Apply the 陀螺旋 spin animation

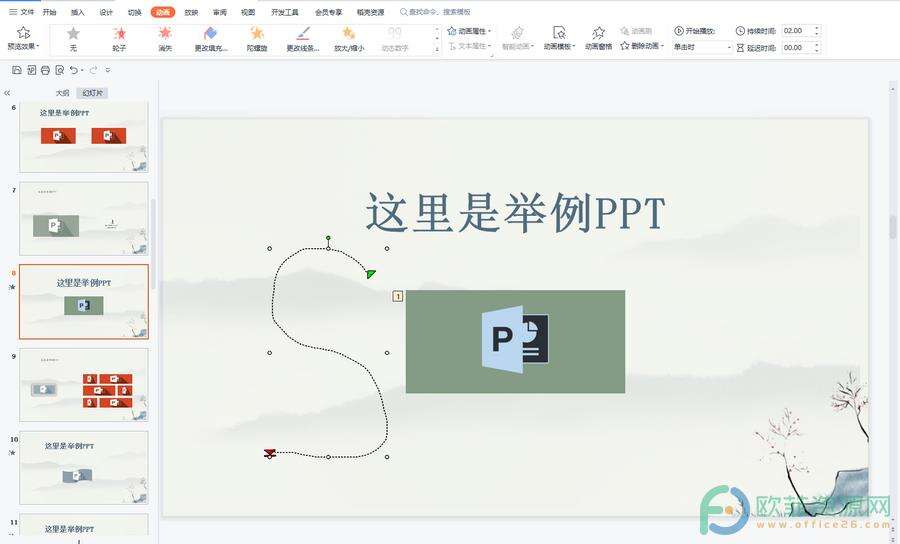pos(257,39)
